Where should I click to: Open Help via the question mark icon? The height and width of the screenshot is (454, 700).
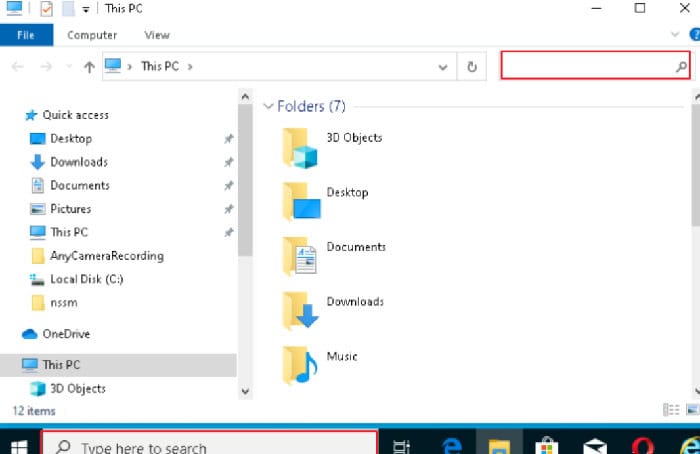[x=695, y=35]
